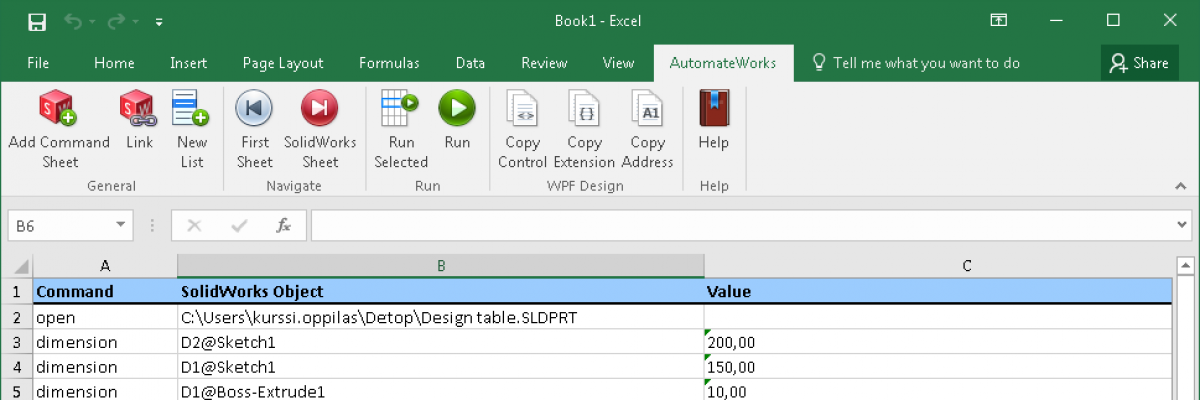Image resolution: width=1200 pixels, height=400 pixels.
Task: Select the AutomateWorks tab
Action: pyautogui.click(x=723, y=62)
